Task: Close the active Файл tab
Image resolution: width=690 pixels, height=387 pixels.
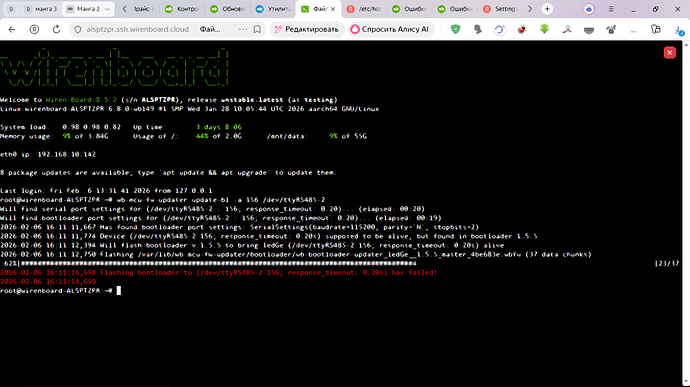Action: [333, 9]
